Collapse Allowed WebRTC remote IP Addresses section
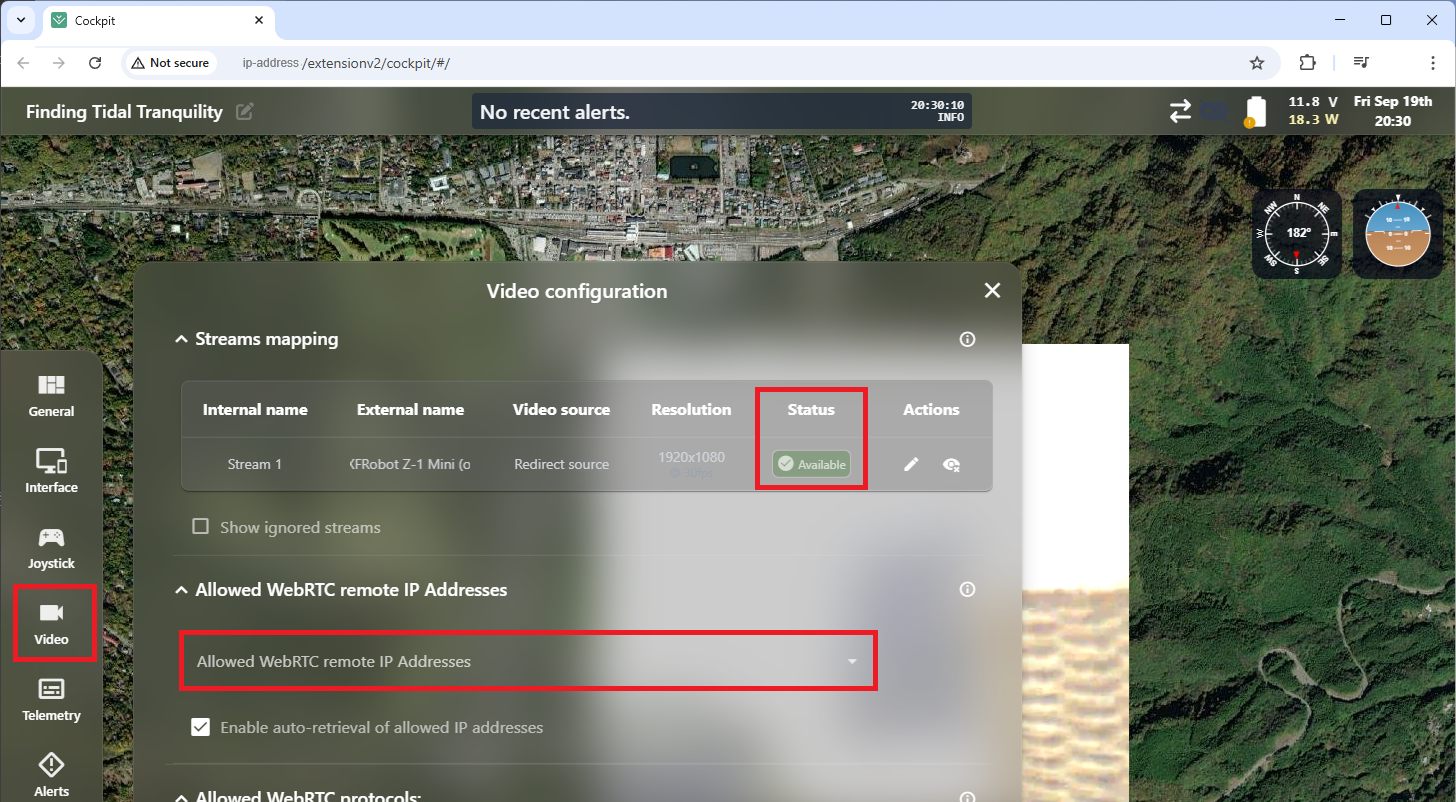 (181, 590)
